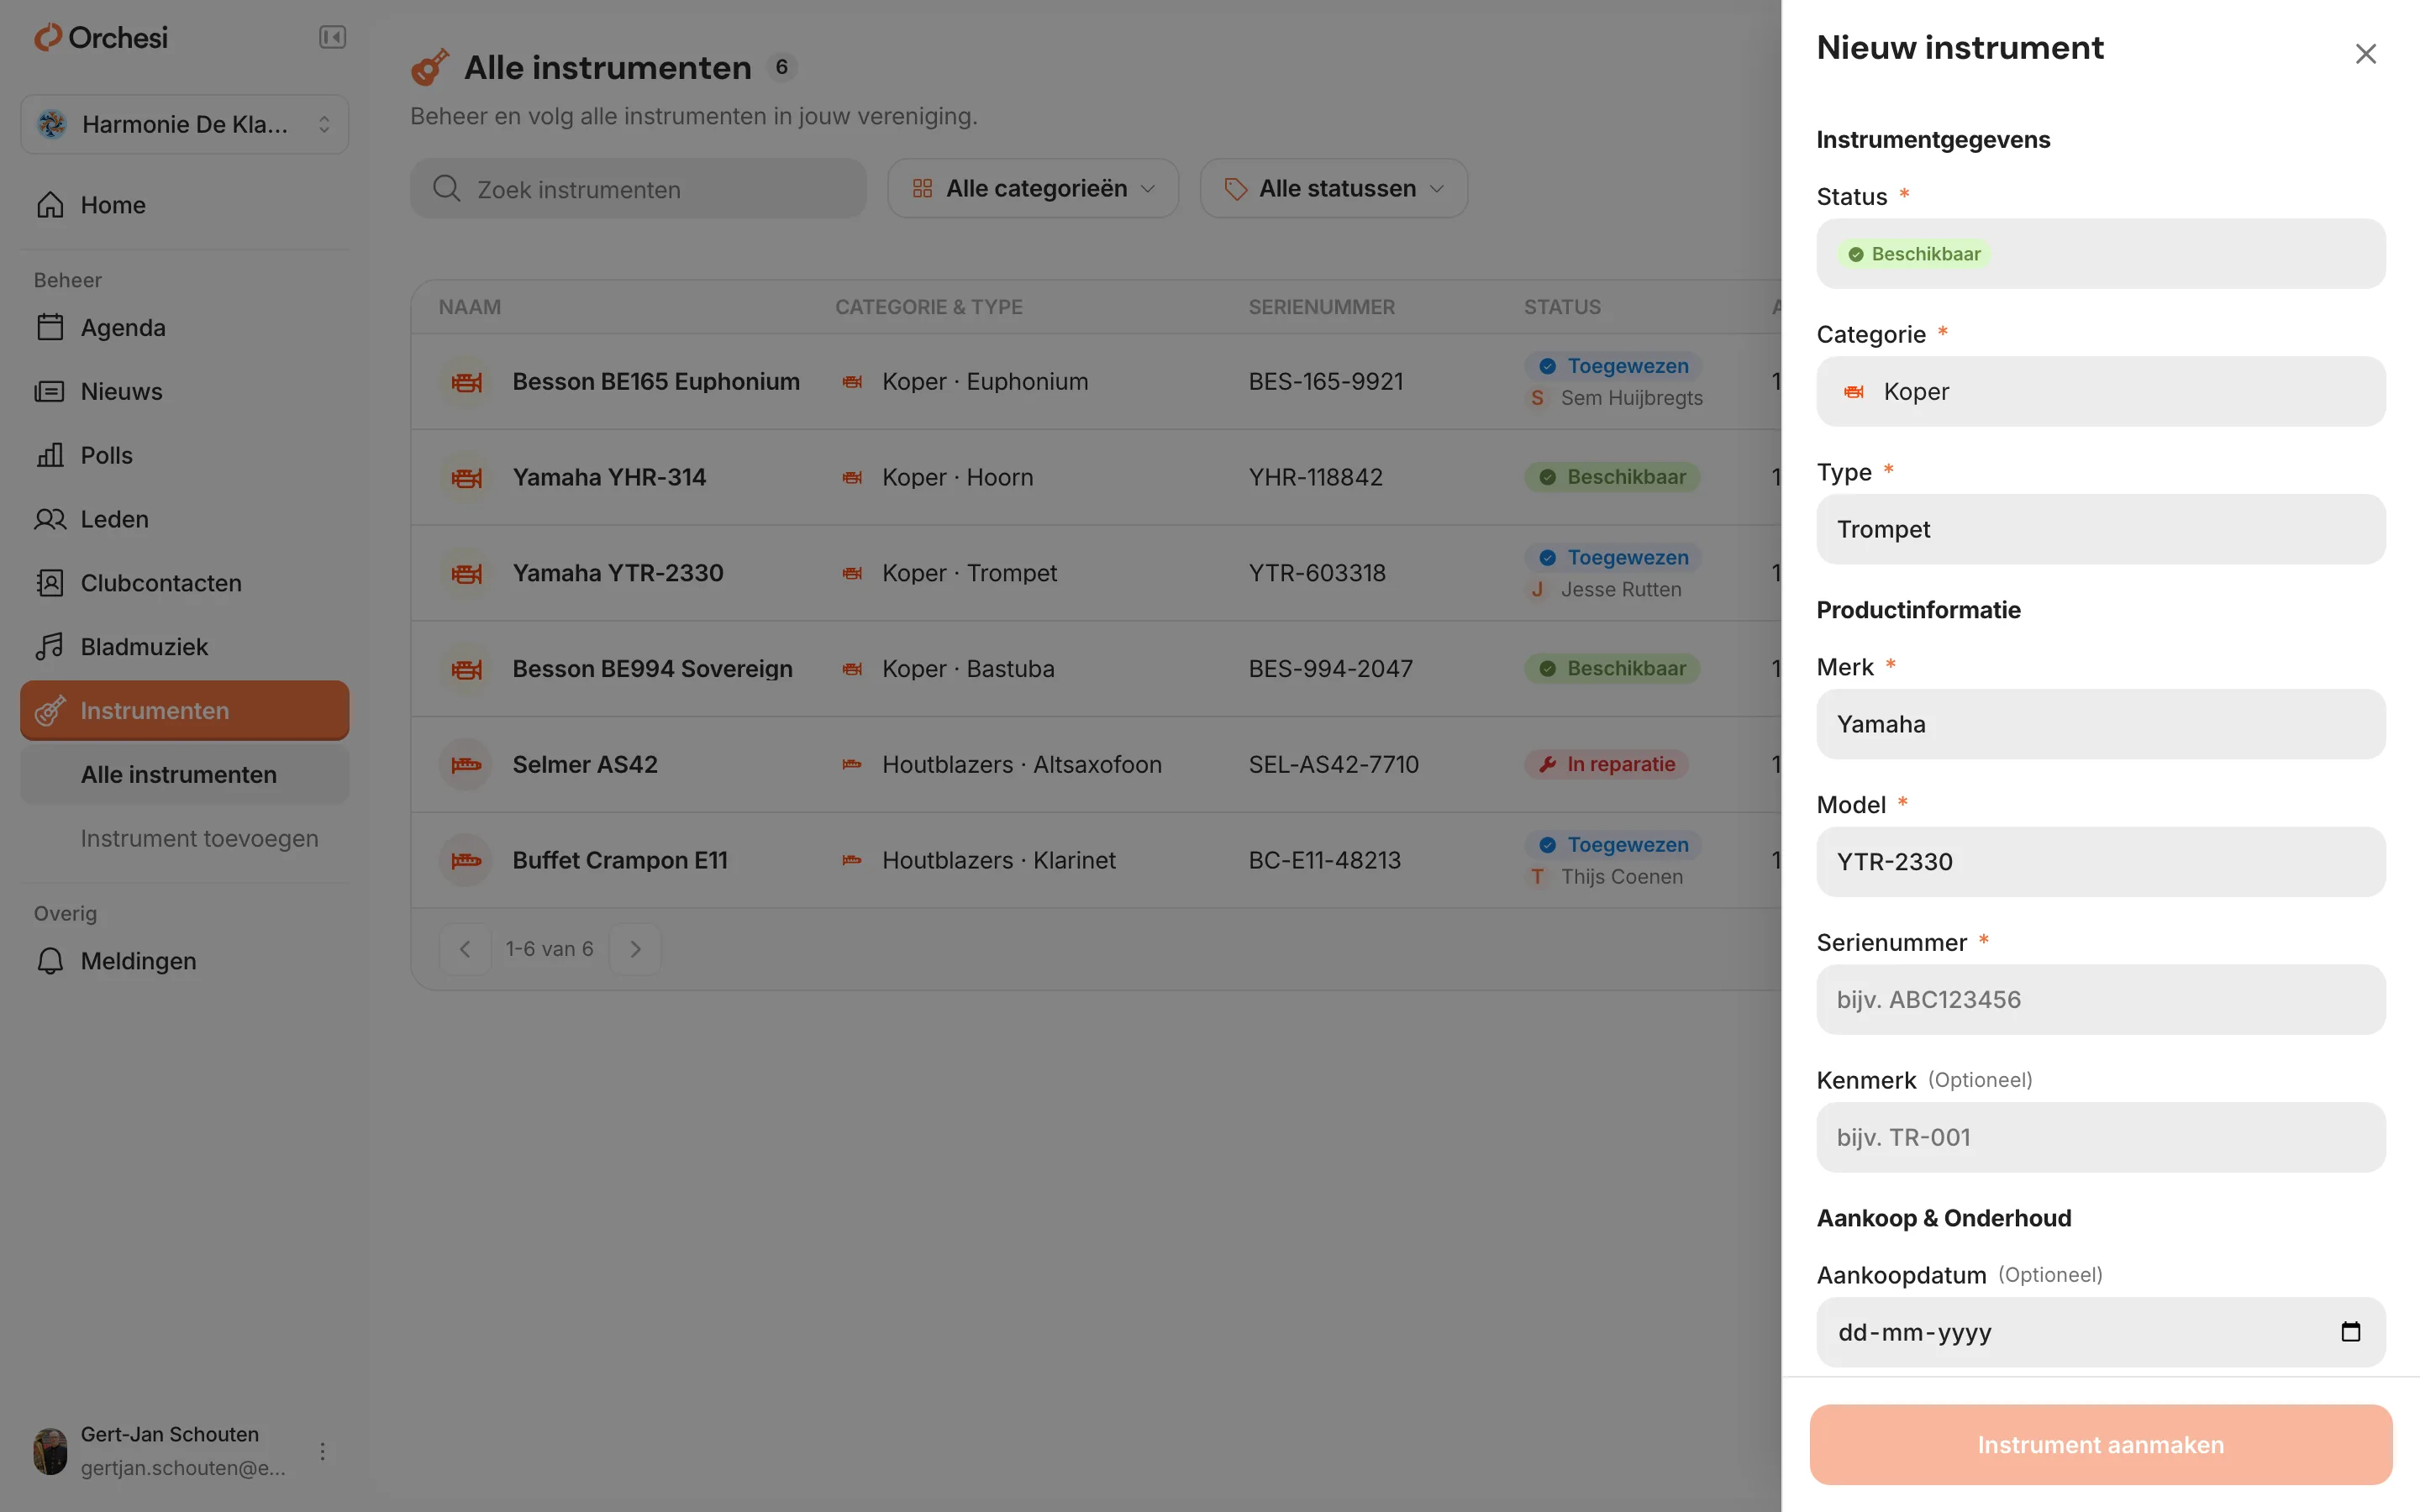Focus the Kenmerk input field
2420x1512 pixels.
[x=2101, y=1138]
